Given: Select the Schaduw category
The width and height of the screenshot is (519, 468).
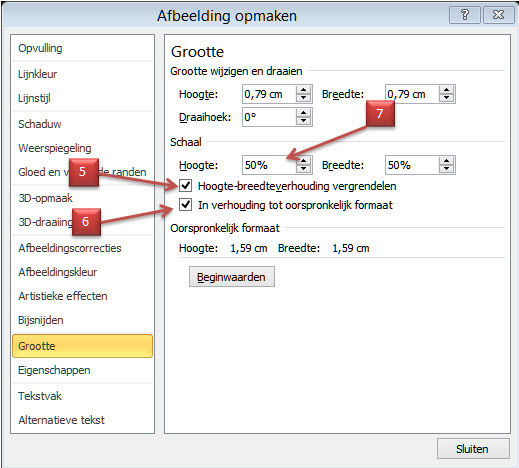Looking at the screenshot, I should (x=40, y=124).
